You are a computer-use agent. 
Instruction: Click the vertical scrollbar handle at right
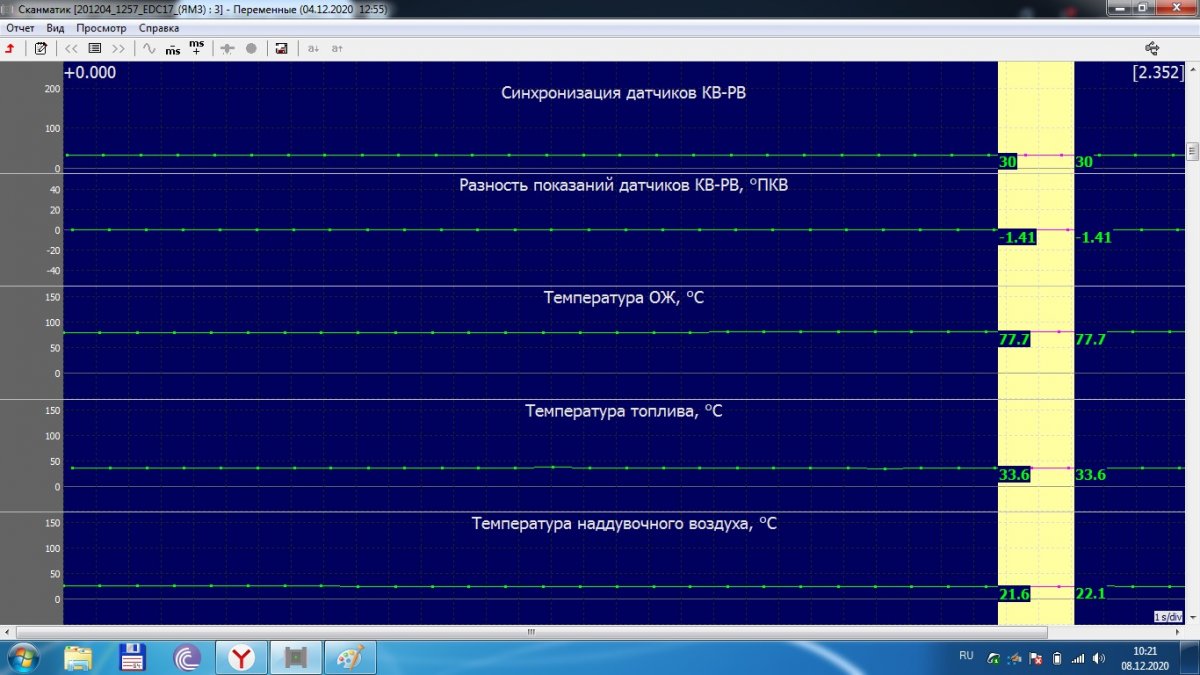[1192, 152]
